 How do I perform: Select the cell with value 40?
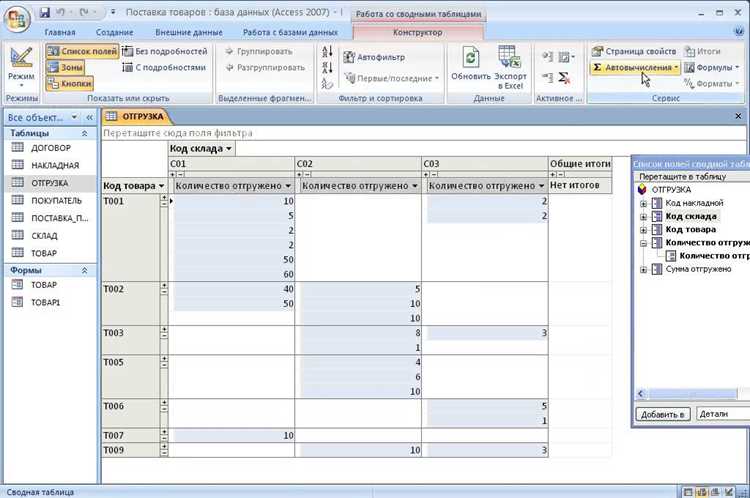[x=234, y=289]
